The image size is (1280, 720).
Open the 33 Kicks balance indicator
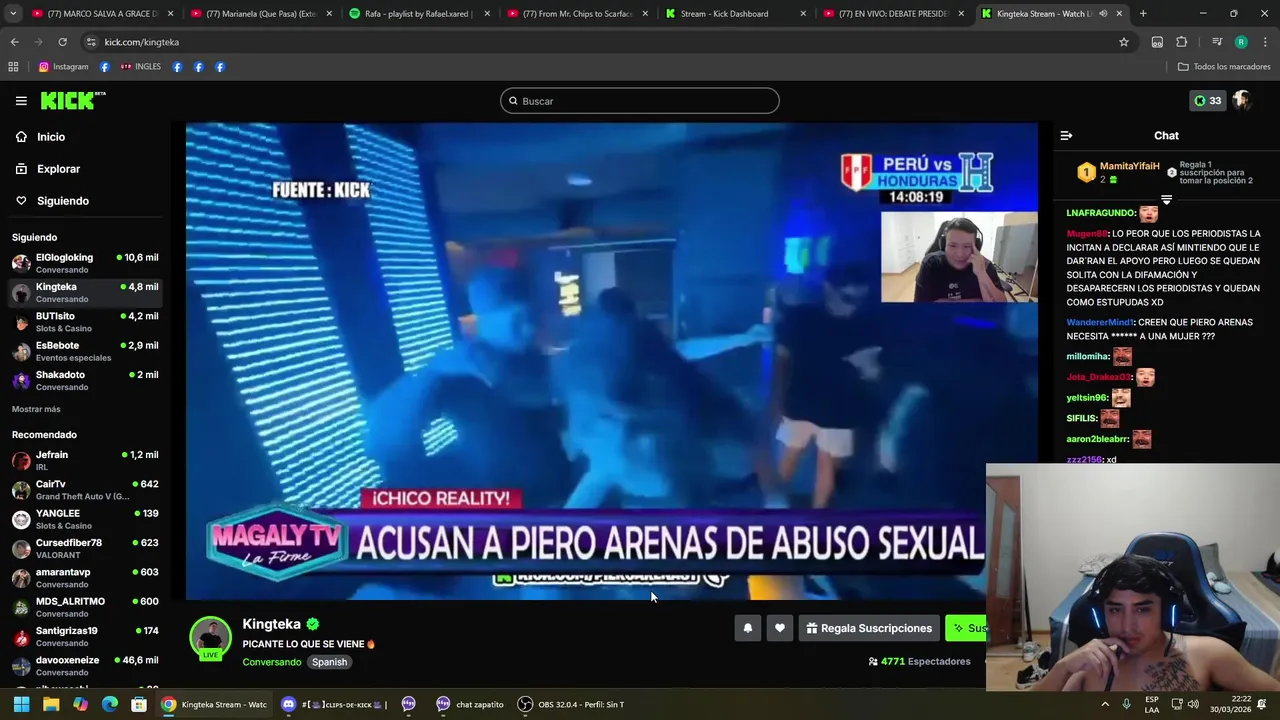pos(1207,101)
